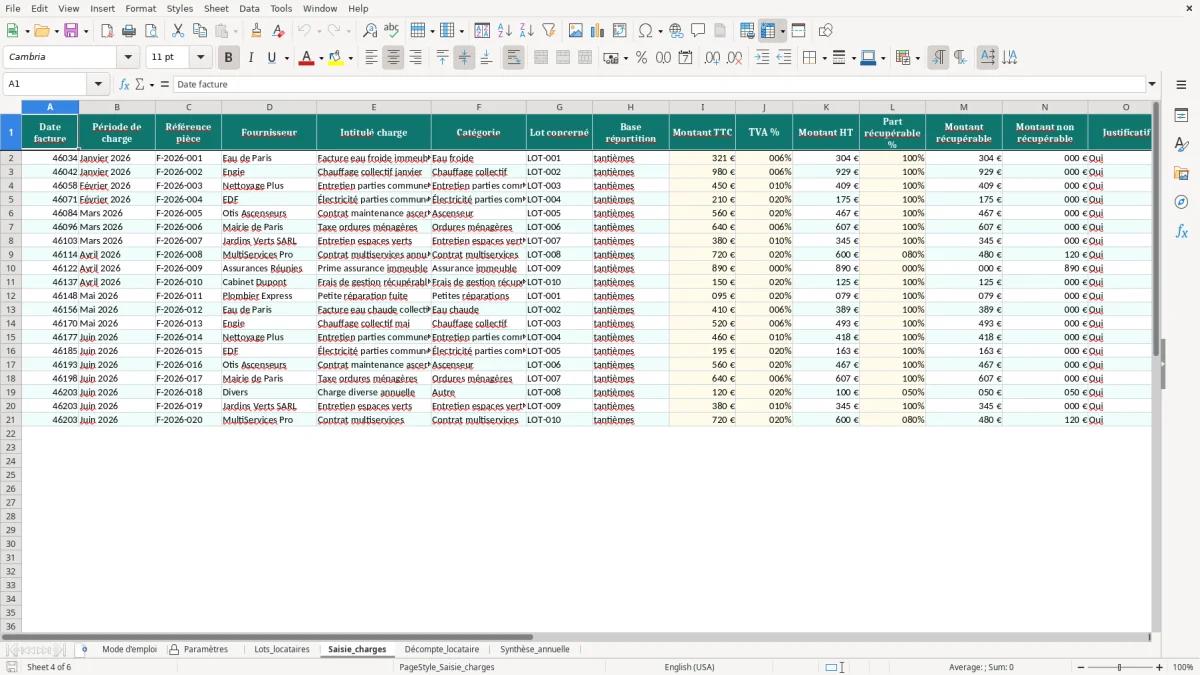This screenshot has height=675, width=1200.
Task: Increase indent
Action: point(762,58)
